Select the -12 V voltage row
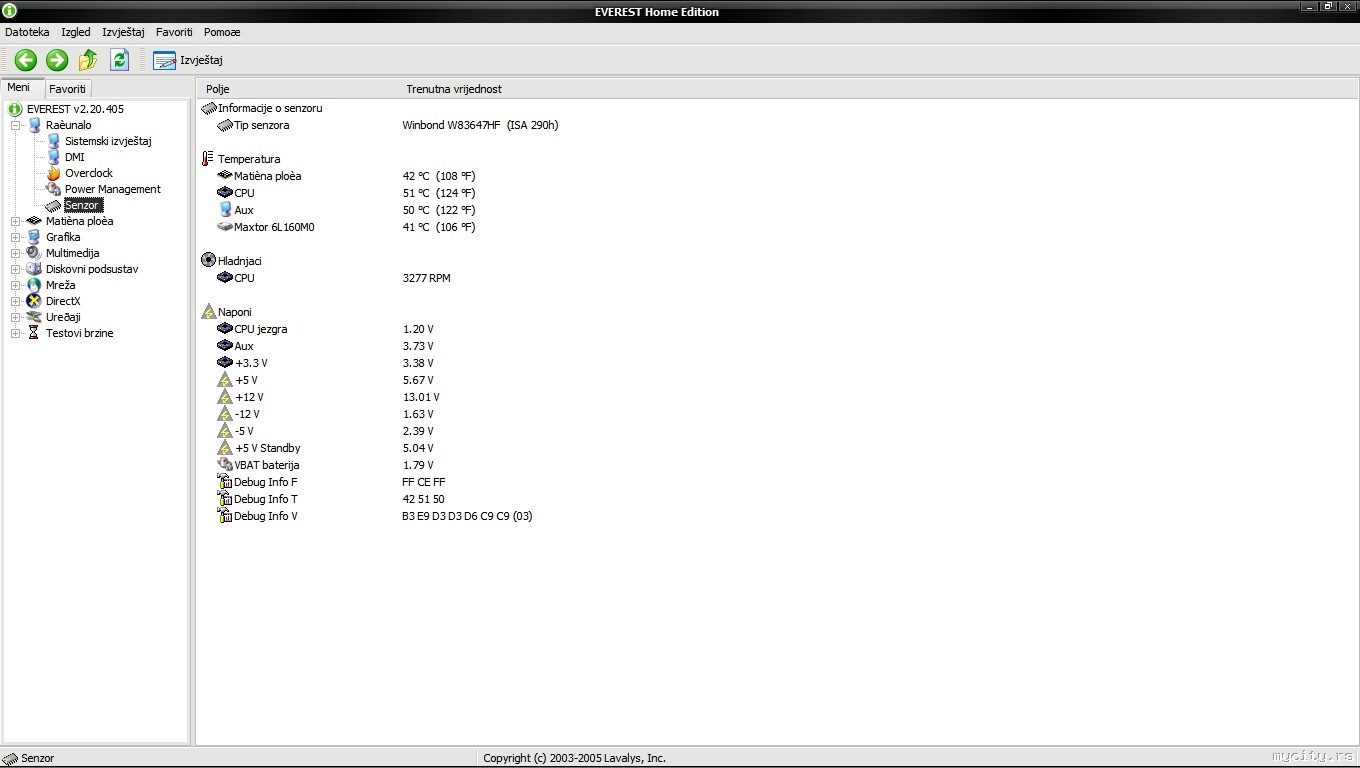This screenshot has height=768, width=1360. coord(325,414)
